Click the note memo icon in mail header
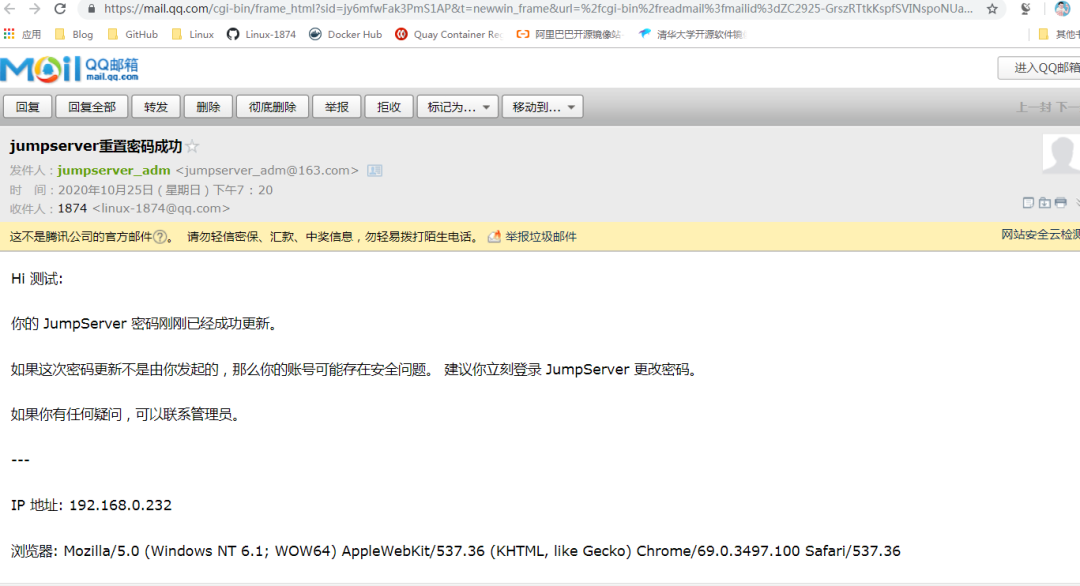Viewport: 1080px width, 586px height. (x=1028, y=202)
